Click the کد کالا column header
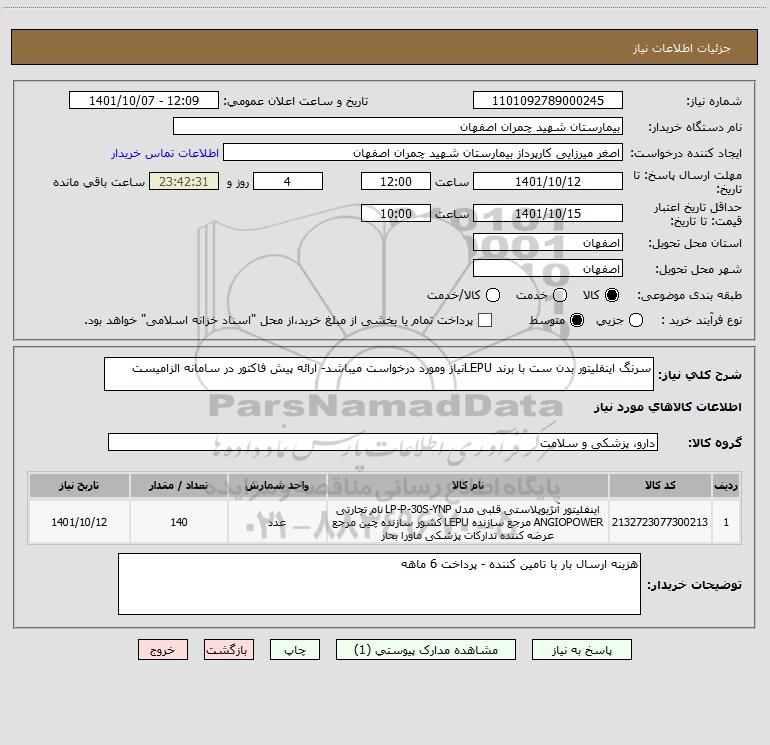The height and width of the screenshot is (745, 770). (x=660, y=485)
